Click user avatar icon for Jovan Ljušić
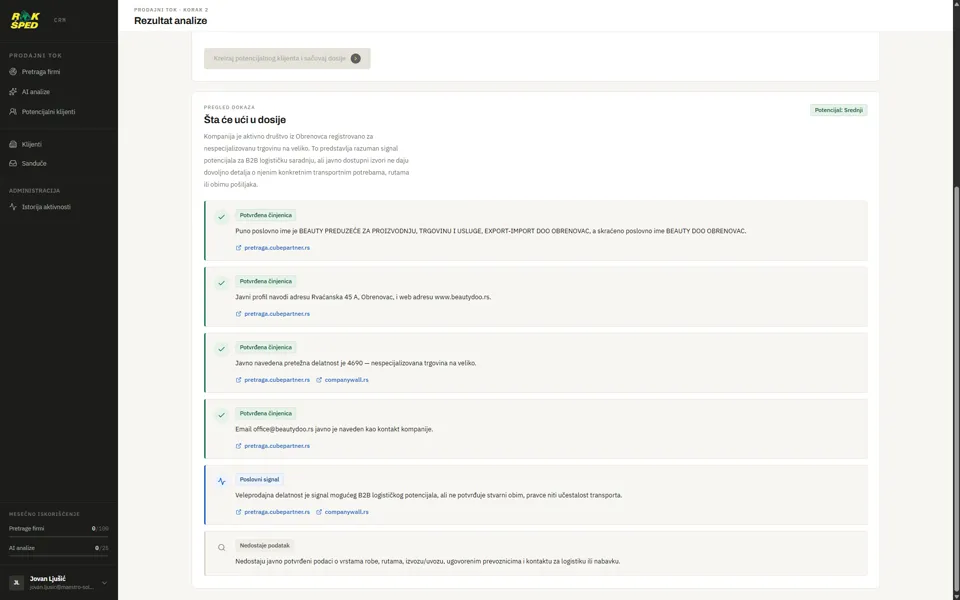 pos(17,582)
